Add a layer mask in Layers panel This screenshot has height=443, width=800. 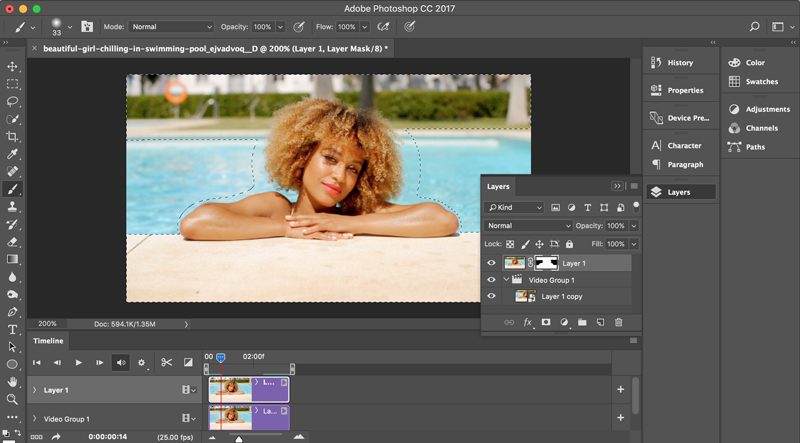pos(546,322)
